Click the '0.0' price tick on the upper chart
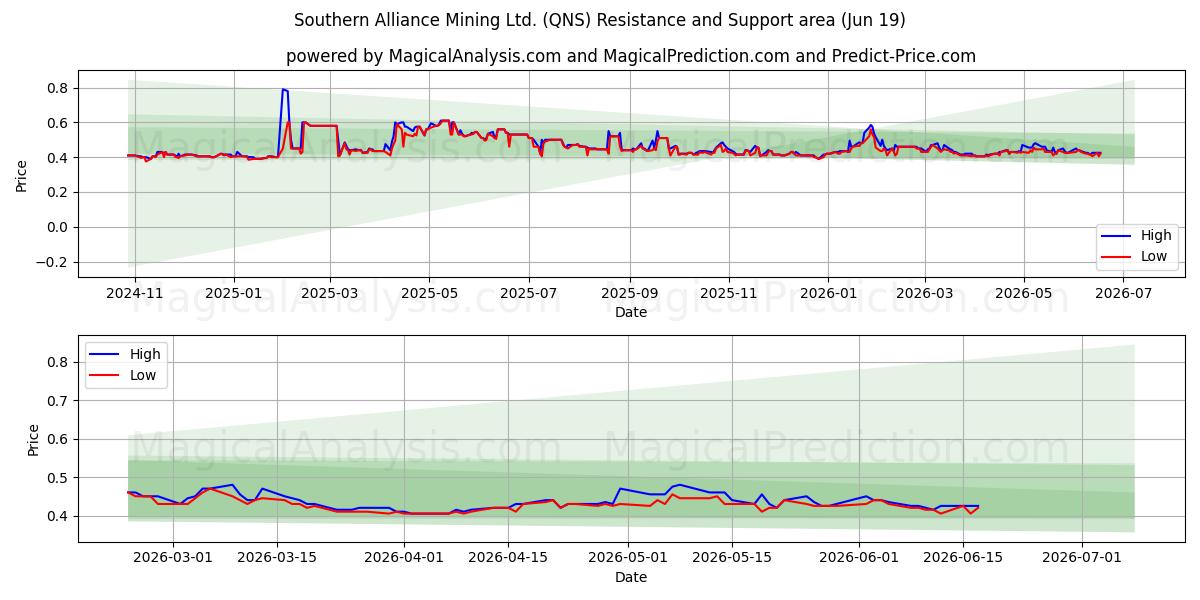Image resolution: width=1200 pixels, height=600 pixels. [58, 227]
